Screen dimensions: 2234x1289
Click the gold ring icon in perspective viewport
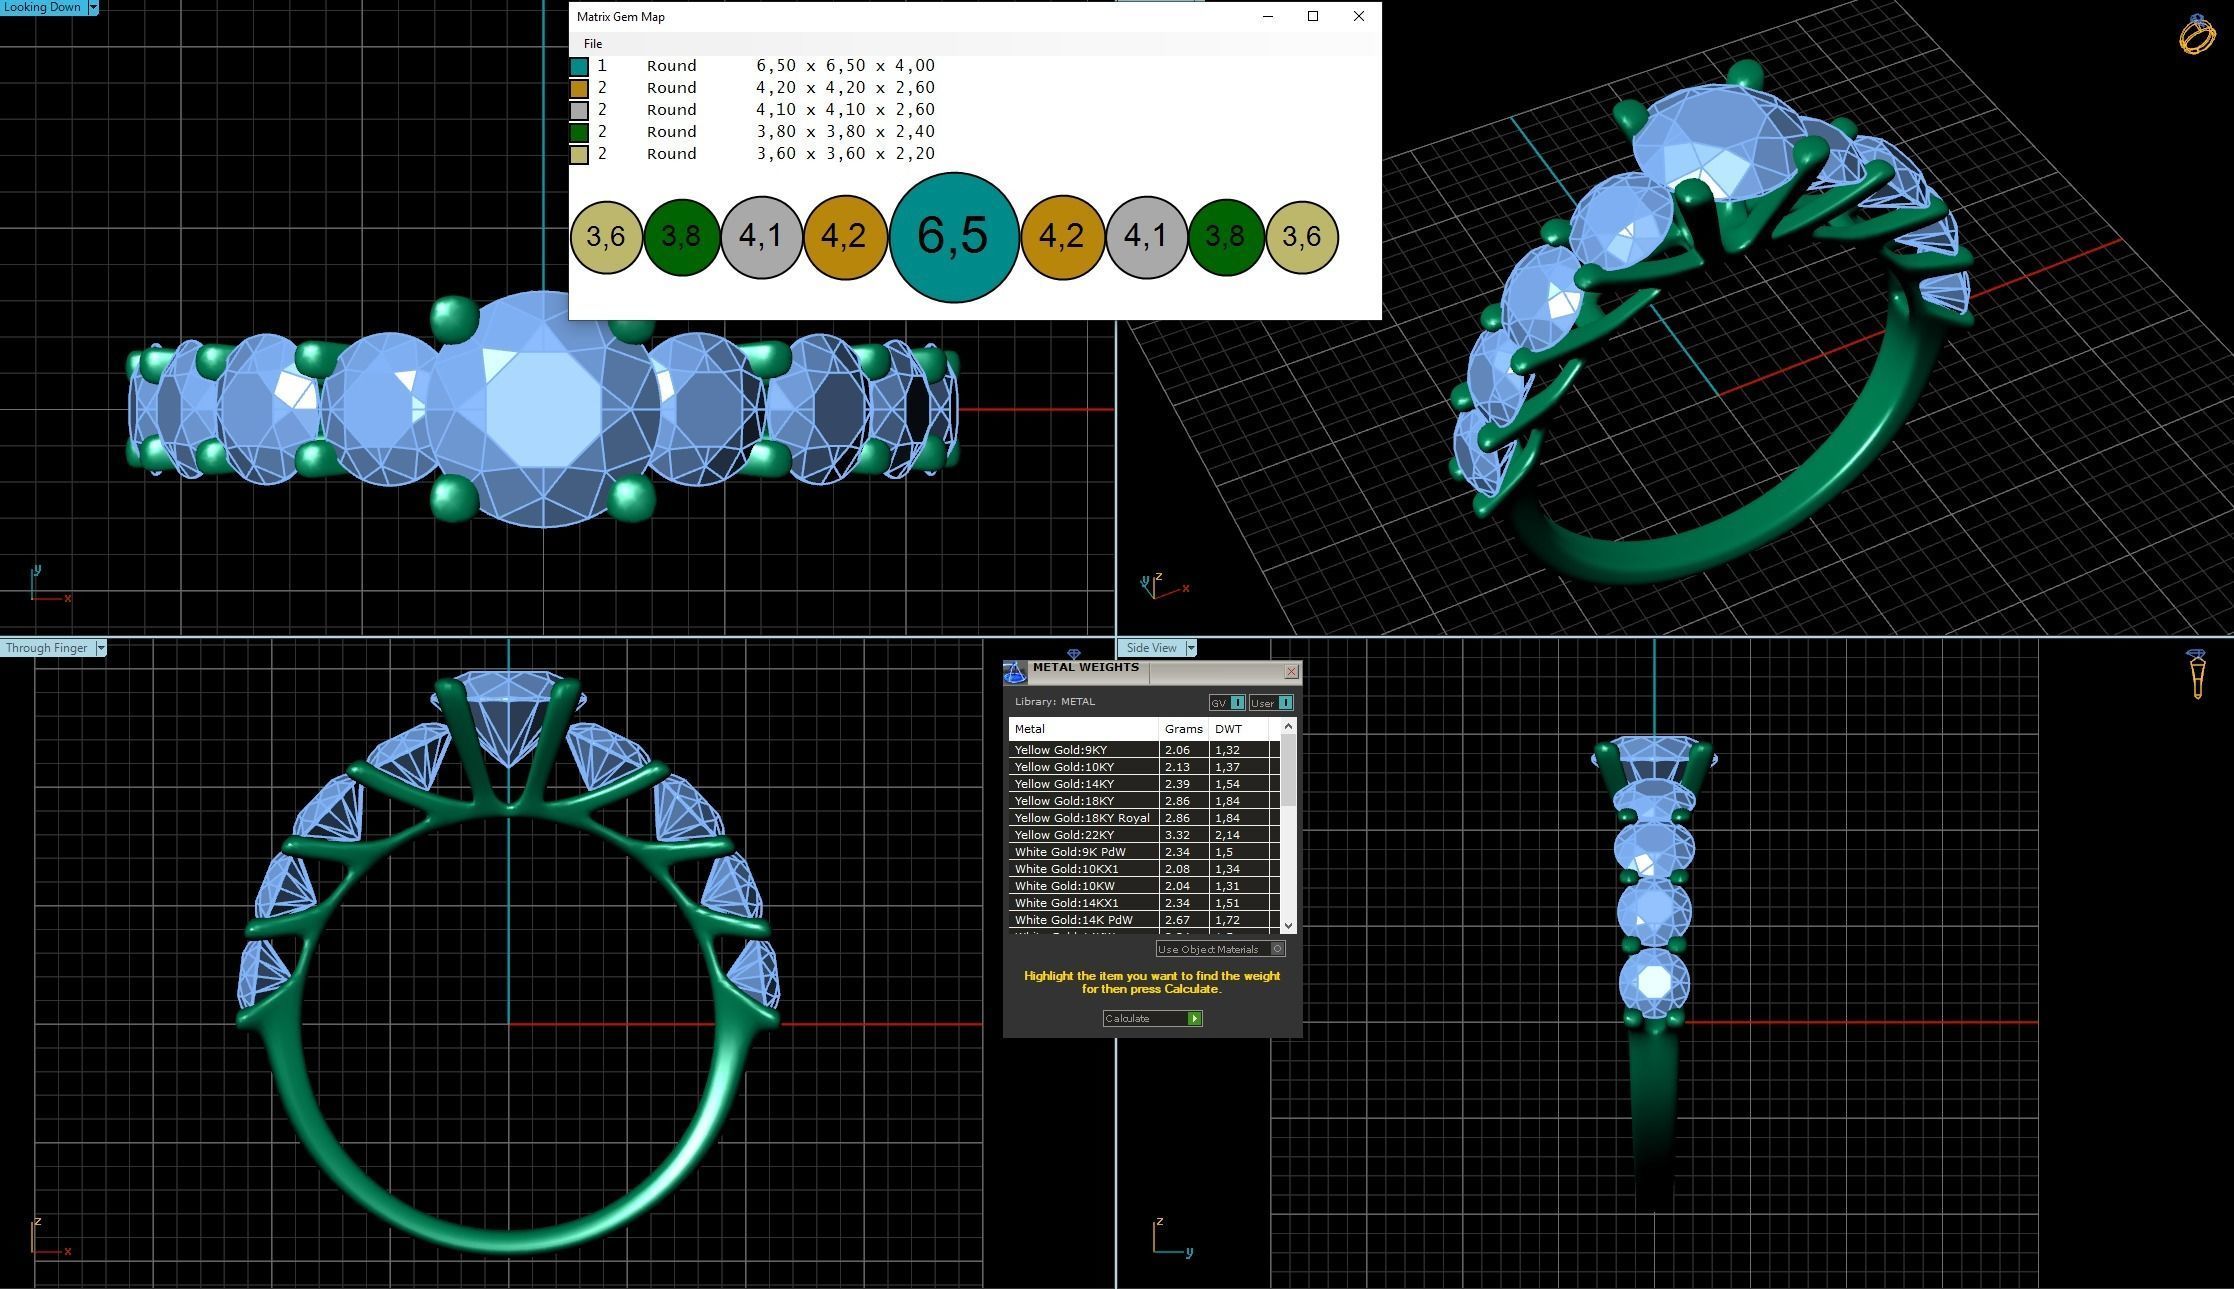tap(2197, 33)
